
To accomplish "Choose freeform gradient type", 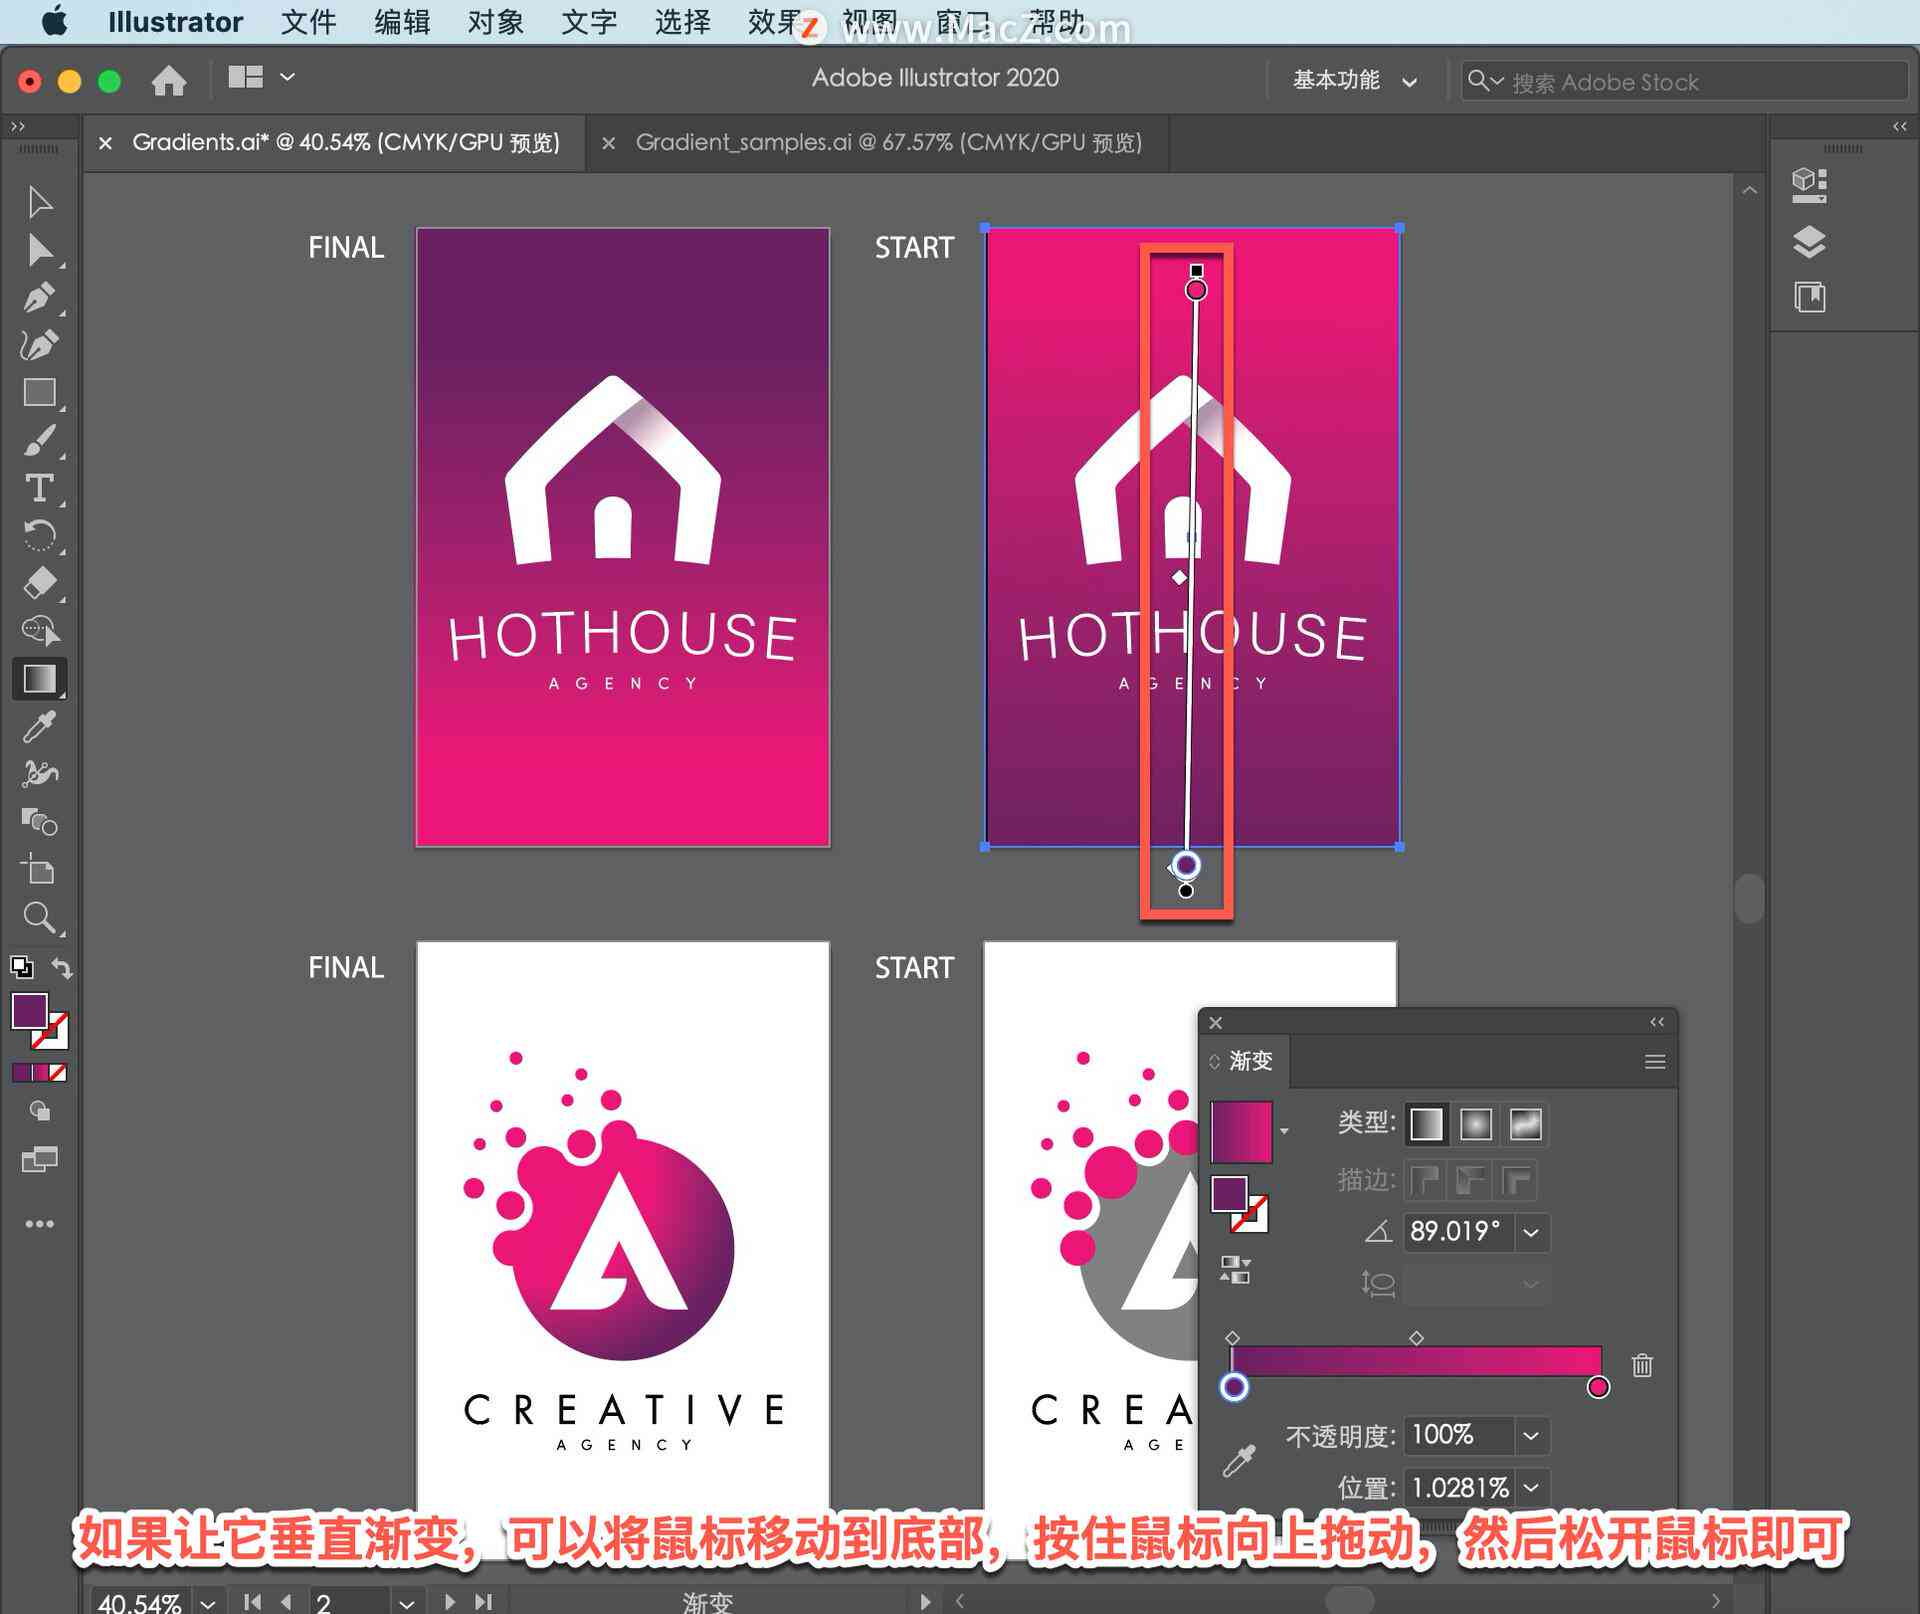I will (x=1525, y=1124).
